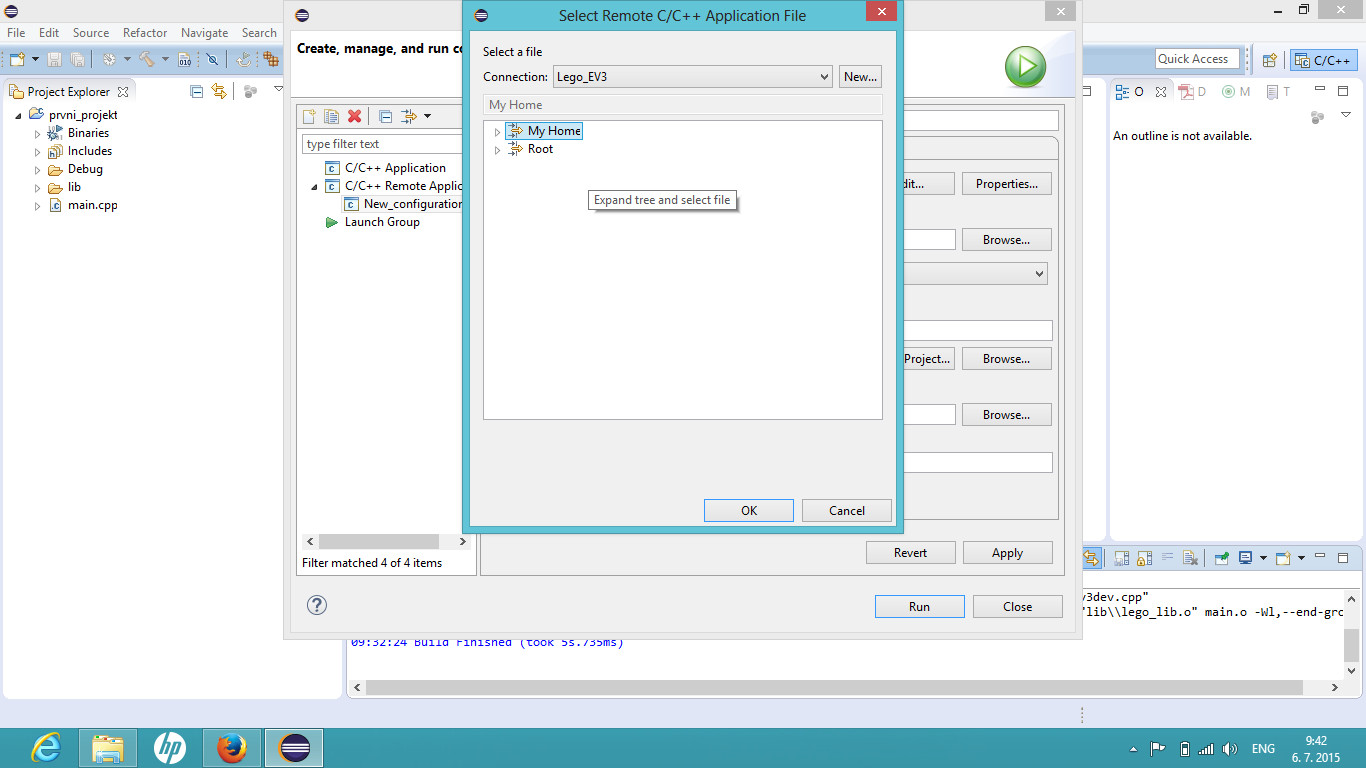Screen dimensions: 1366x768
Task: Click the Pin Console icon
Action: (1221, 558)
